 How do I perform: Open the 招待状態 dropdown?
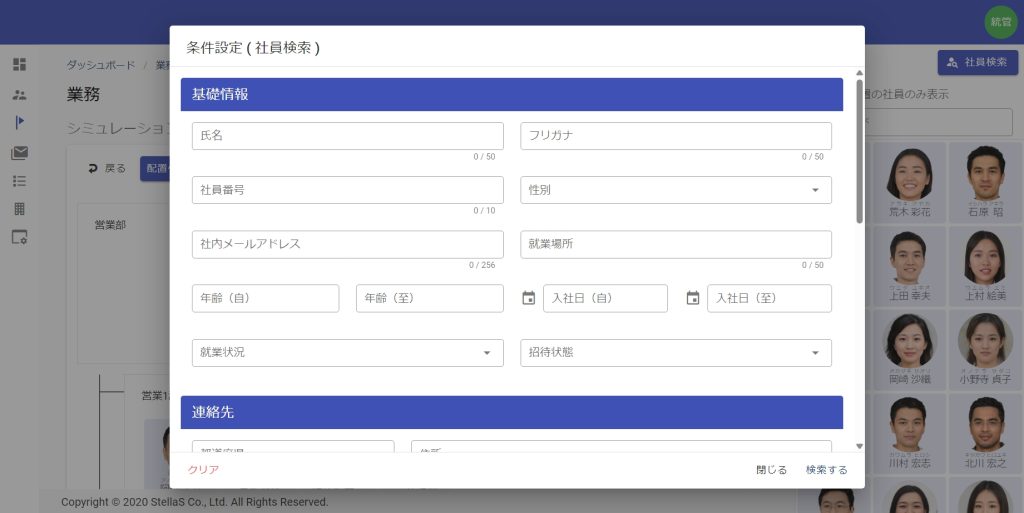pyautogui.click(x=676, y=353)
